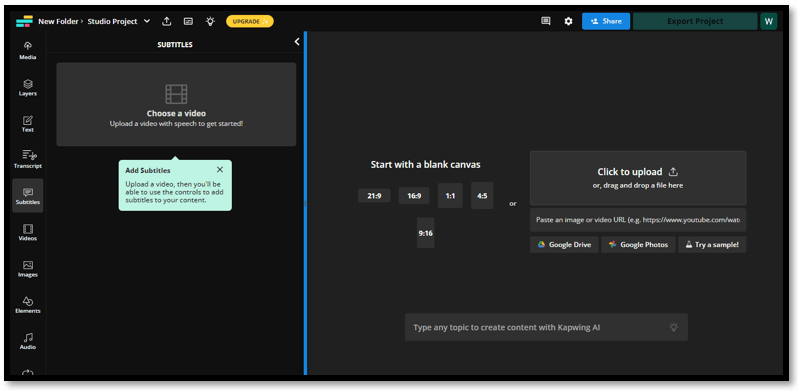Select the Subtitles sidebar tab
Image resolution: width=798 pixels, height=391 pixels.
click(x=27, y=196)
